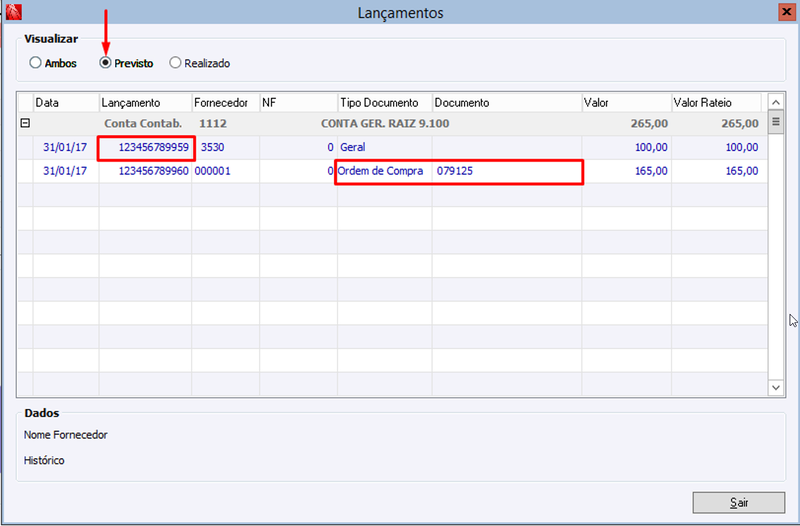The width and height of the screenshot is (800, 526).
Task: Collapse the Conta Contab. 1112 group
Action: (x=25, y=123)
